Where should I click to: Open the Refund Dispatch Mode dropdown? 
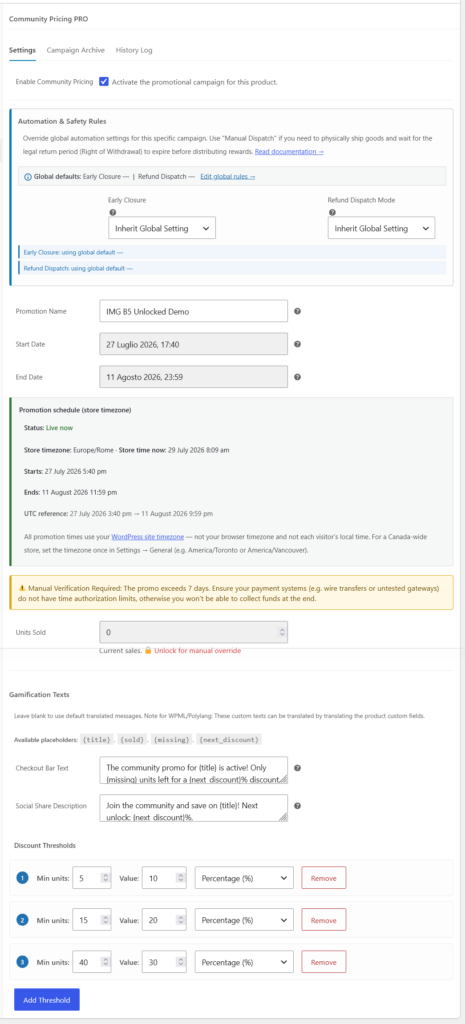[381, 229]
